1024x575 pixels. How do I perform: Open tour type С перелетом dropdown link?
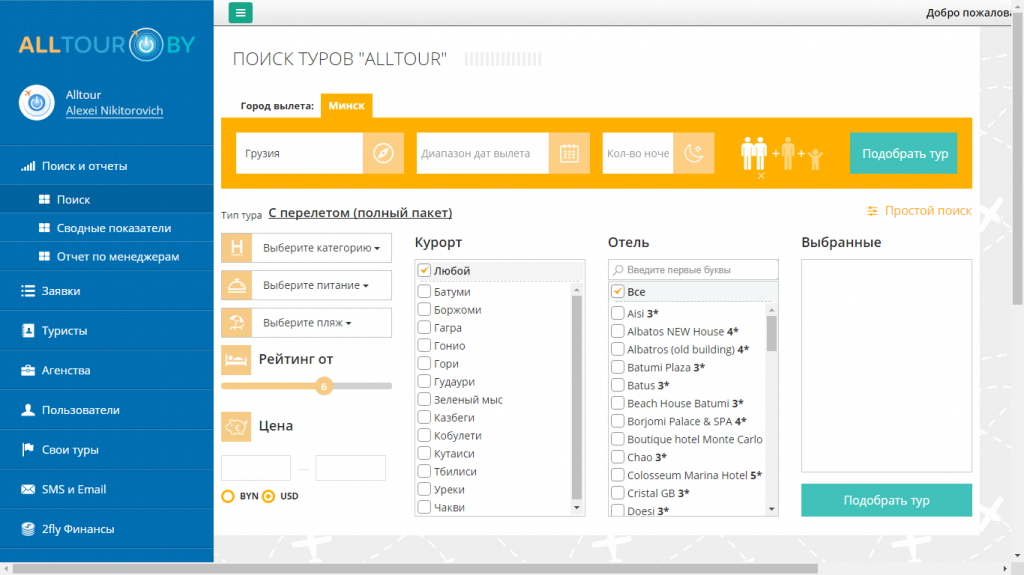pyautogui.click(x=360, y=213)
